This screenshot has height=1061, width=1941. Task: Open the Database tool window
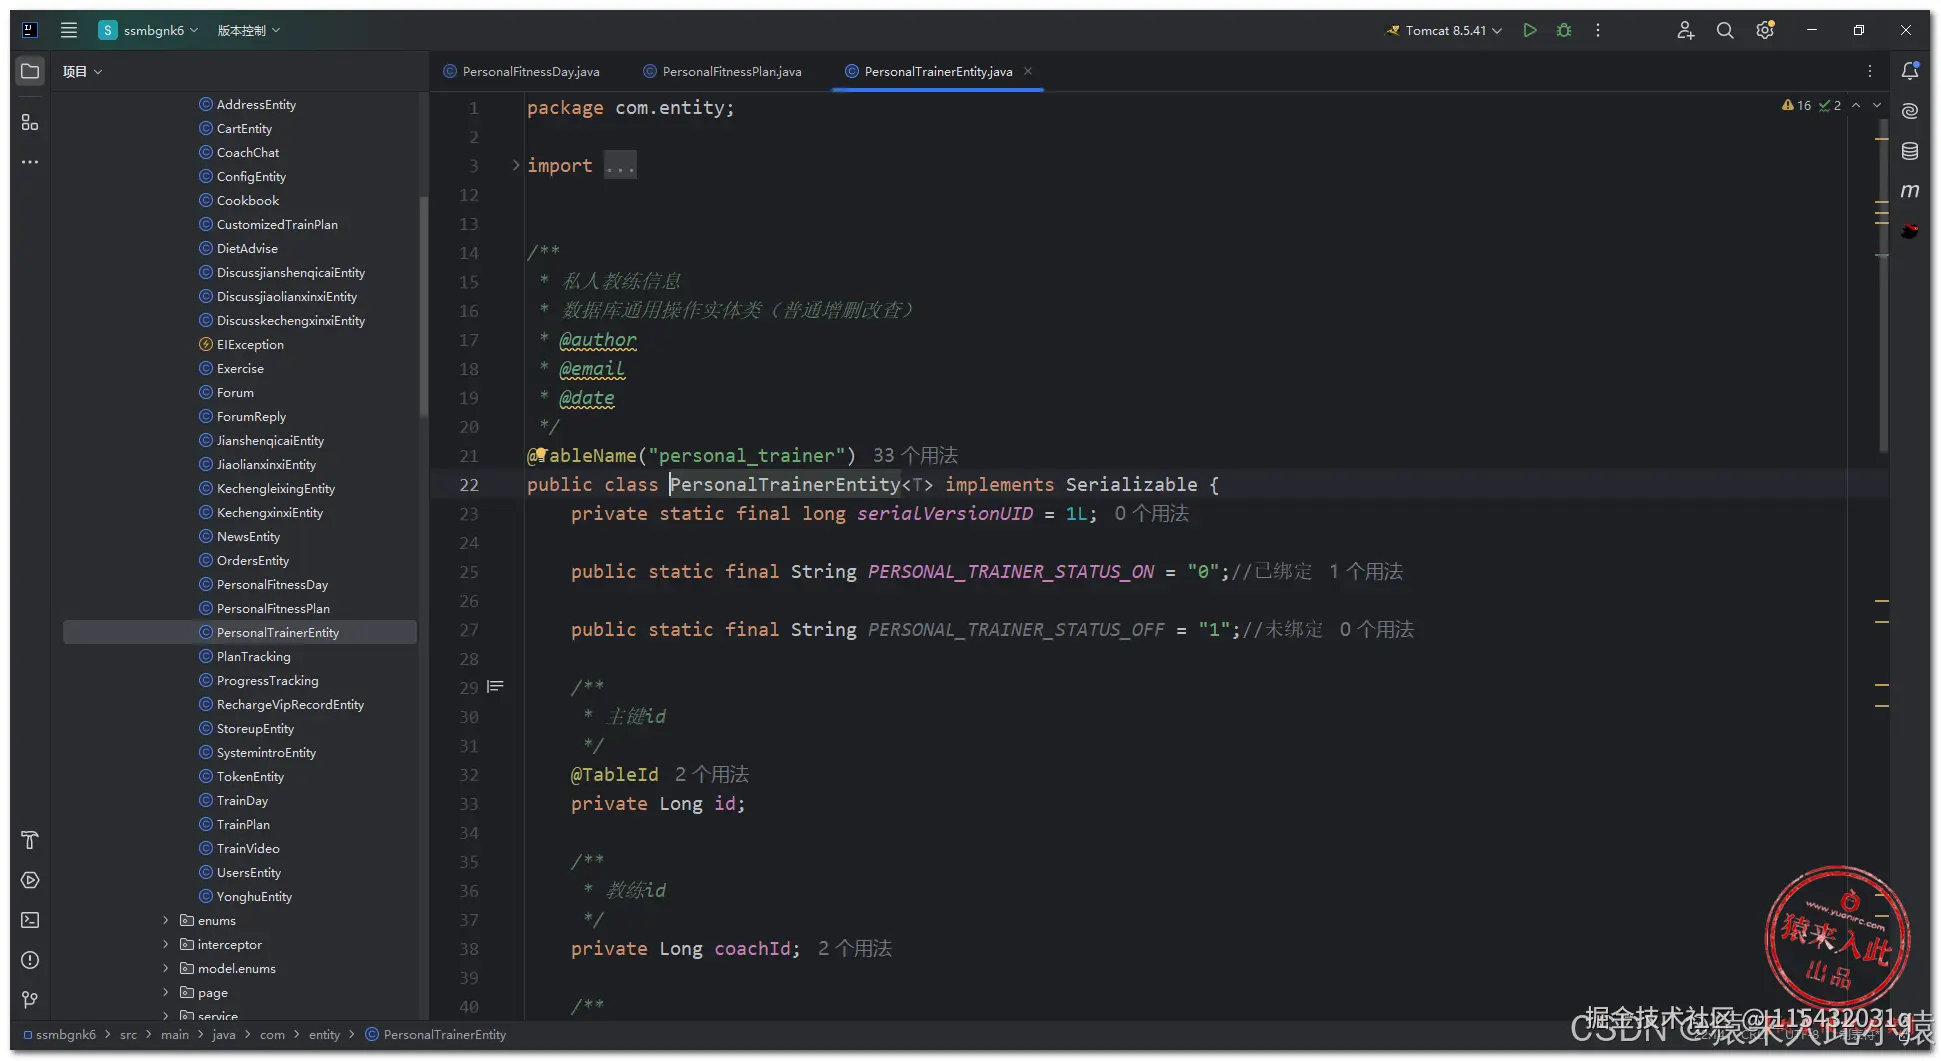(x=1910, y=151)
